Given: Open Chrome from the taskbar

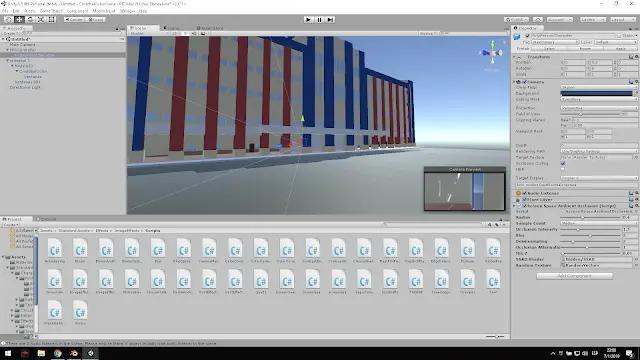Looking at the screenshot, I should pyautogui.click(x=58, y=353).
